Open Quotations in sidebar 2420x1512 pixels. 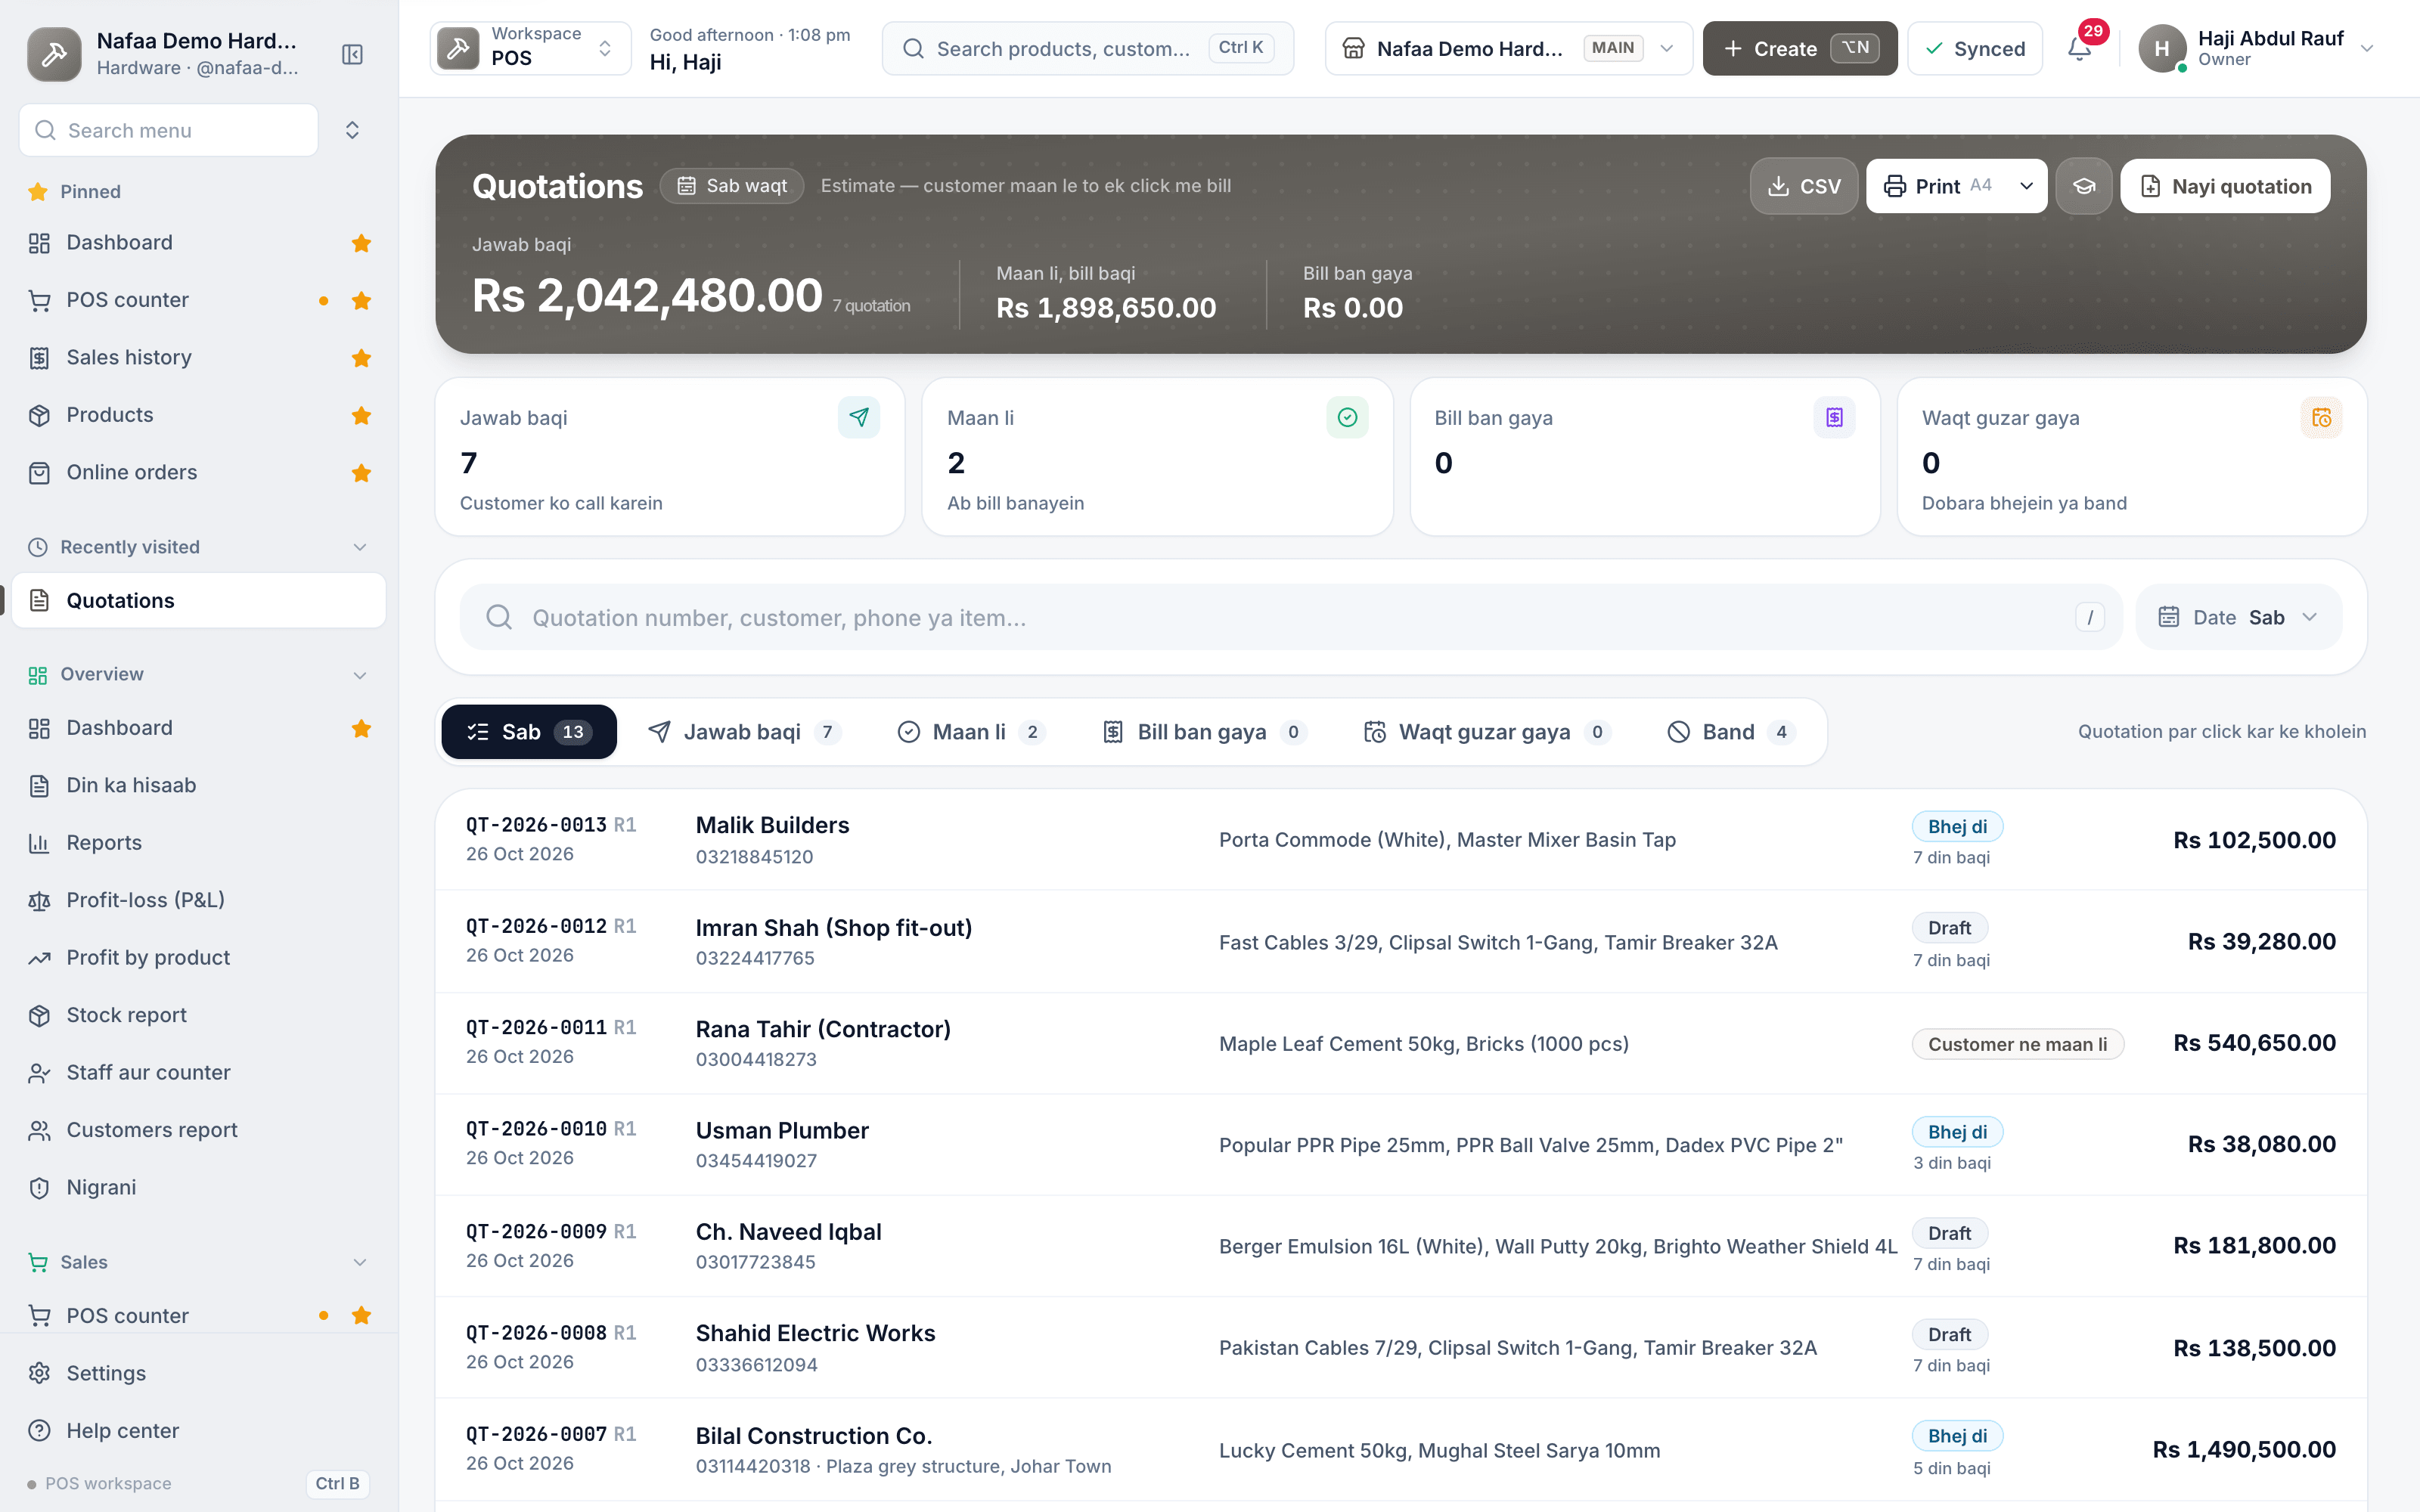198,600
